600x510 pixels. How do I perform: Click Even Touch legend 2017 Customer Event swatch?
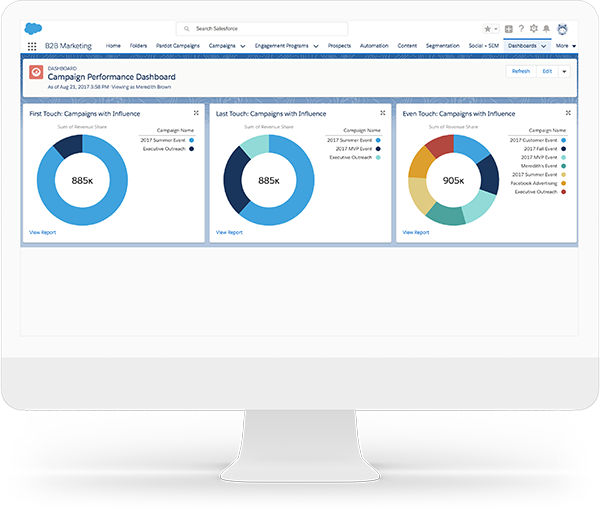click(x=564, y=140)
